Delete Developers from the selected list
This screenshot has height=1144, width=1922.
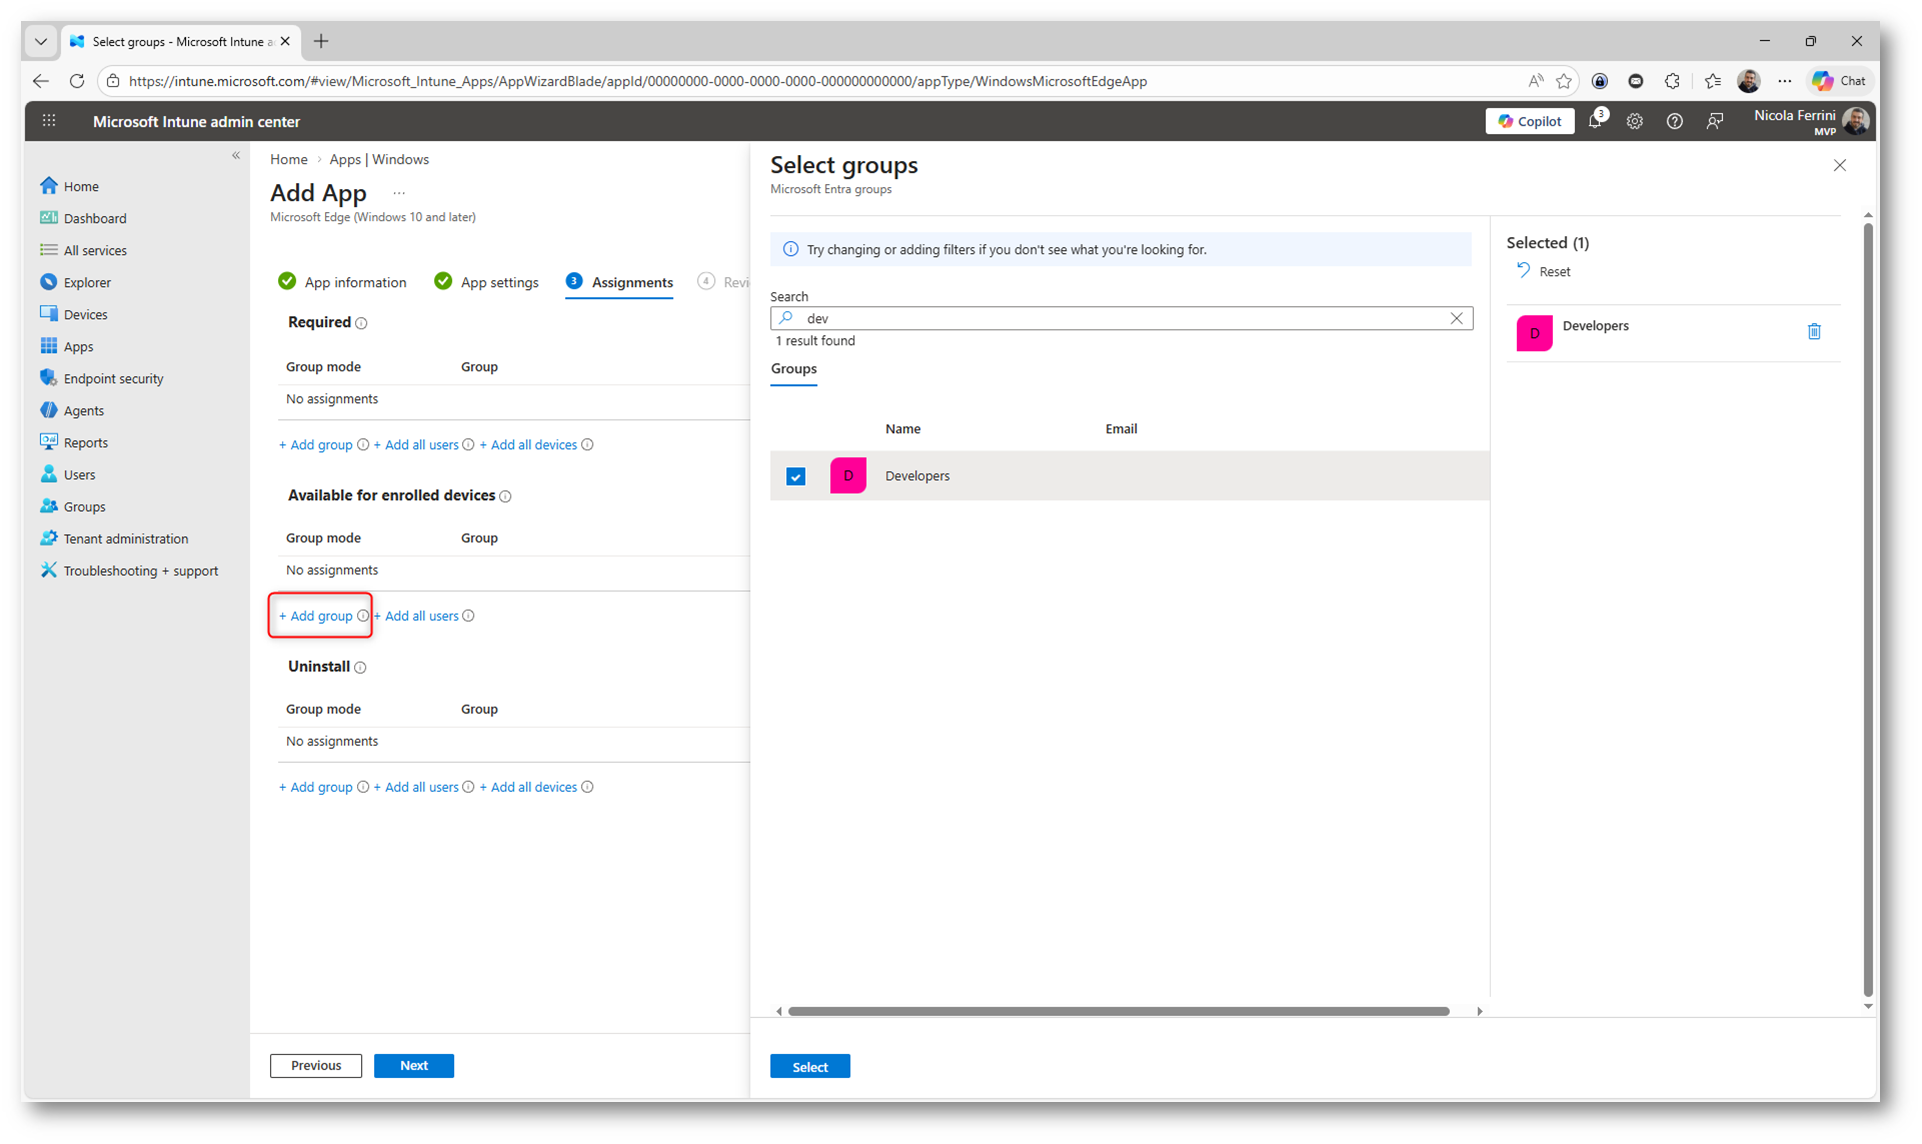(1813, 331)
